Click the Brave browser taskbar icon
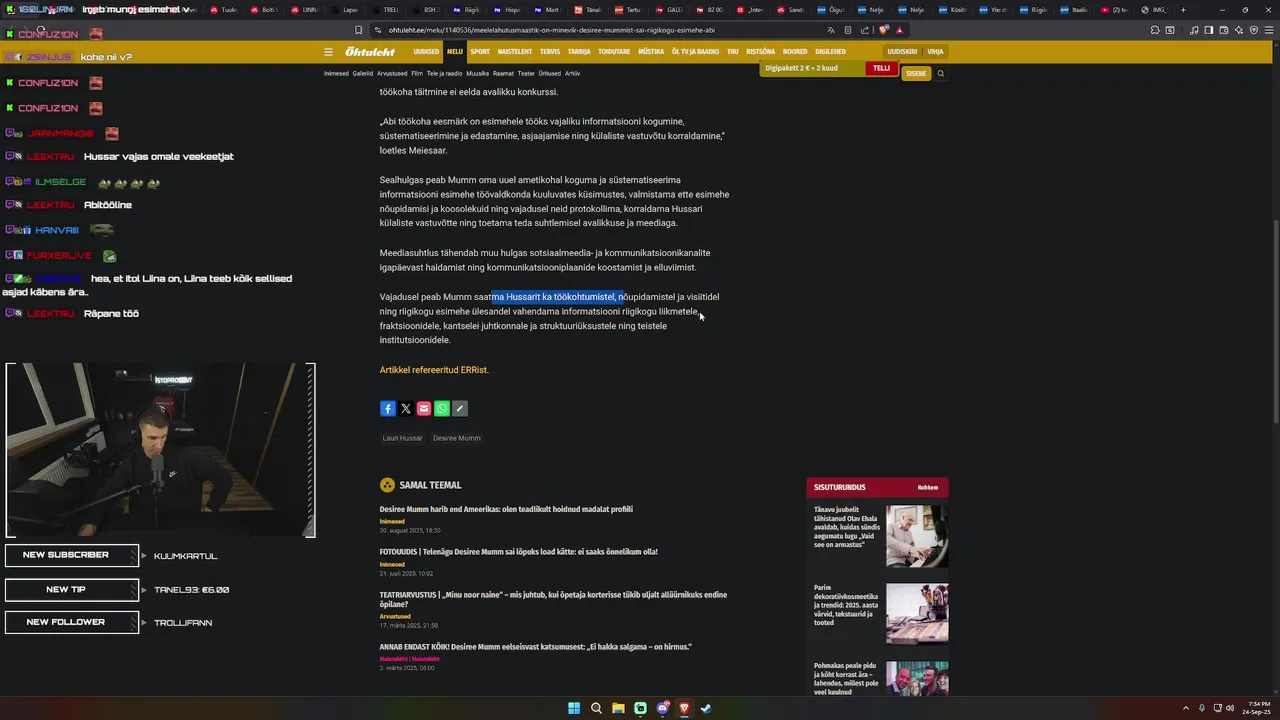The image size is (1280, 720). (x=684, y=708)
